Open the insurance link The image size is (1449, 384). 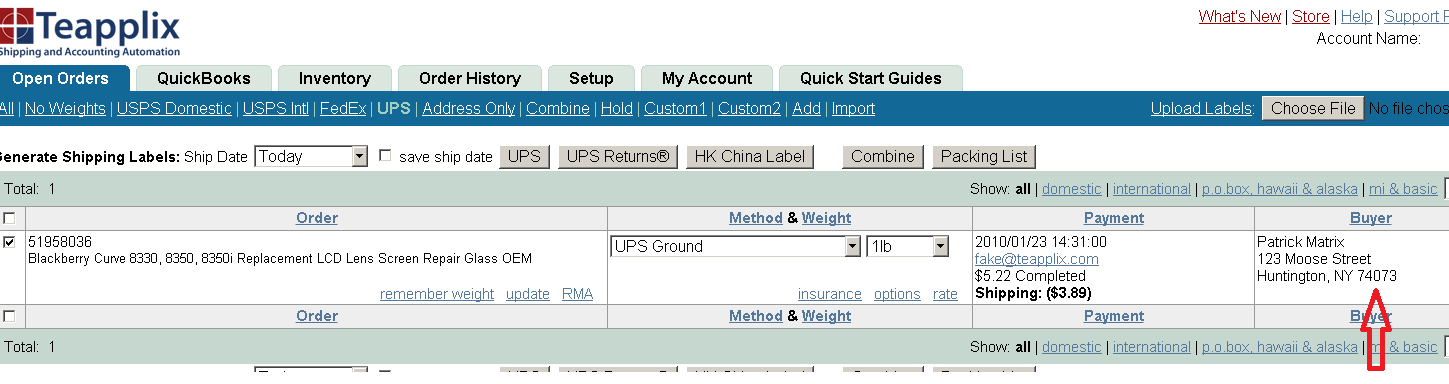830,294
